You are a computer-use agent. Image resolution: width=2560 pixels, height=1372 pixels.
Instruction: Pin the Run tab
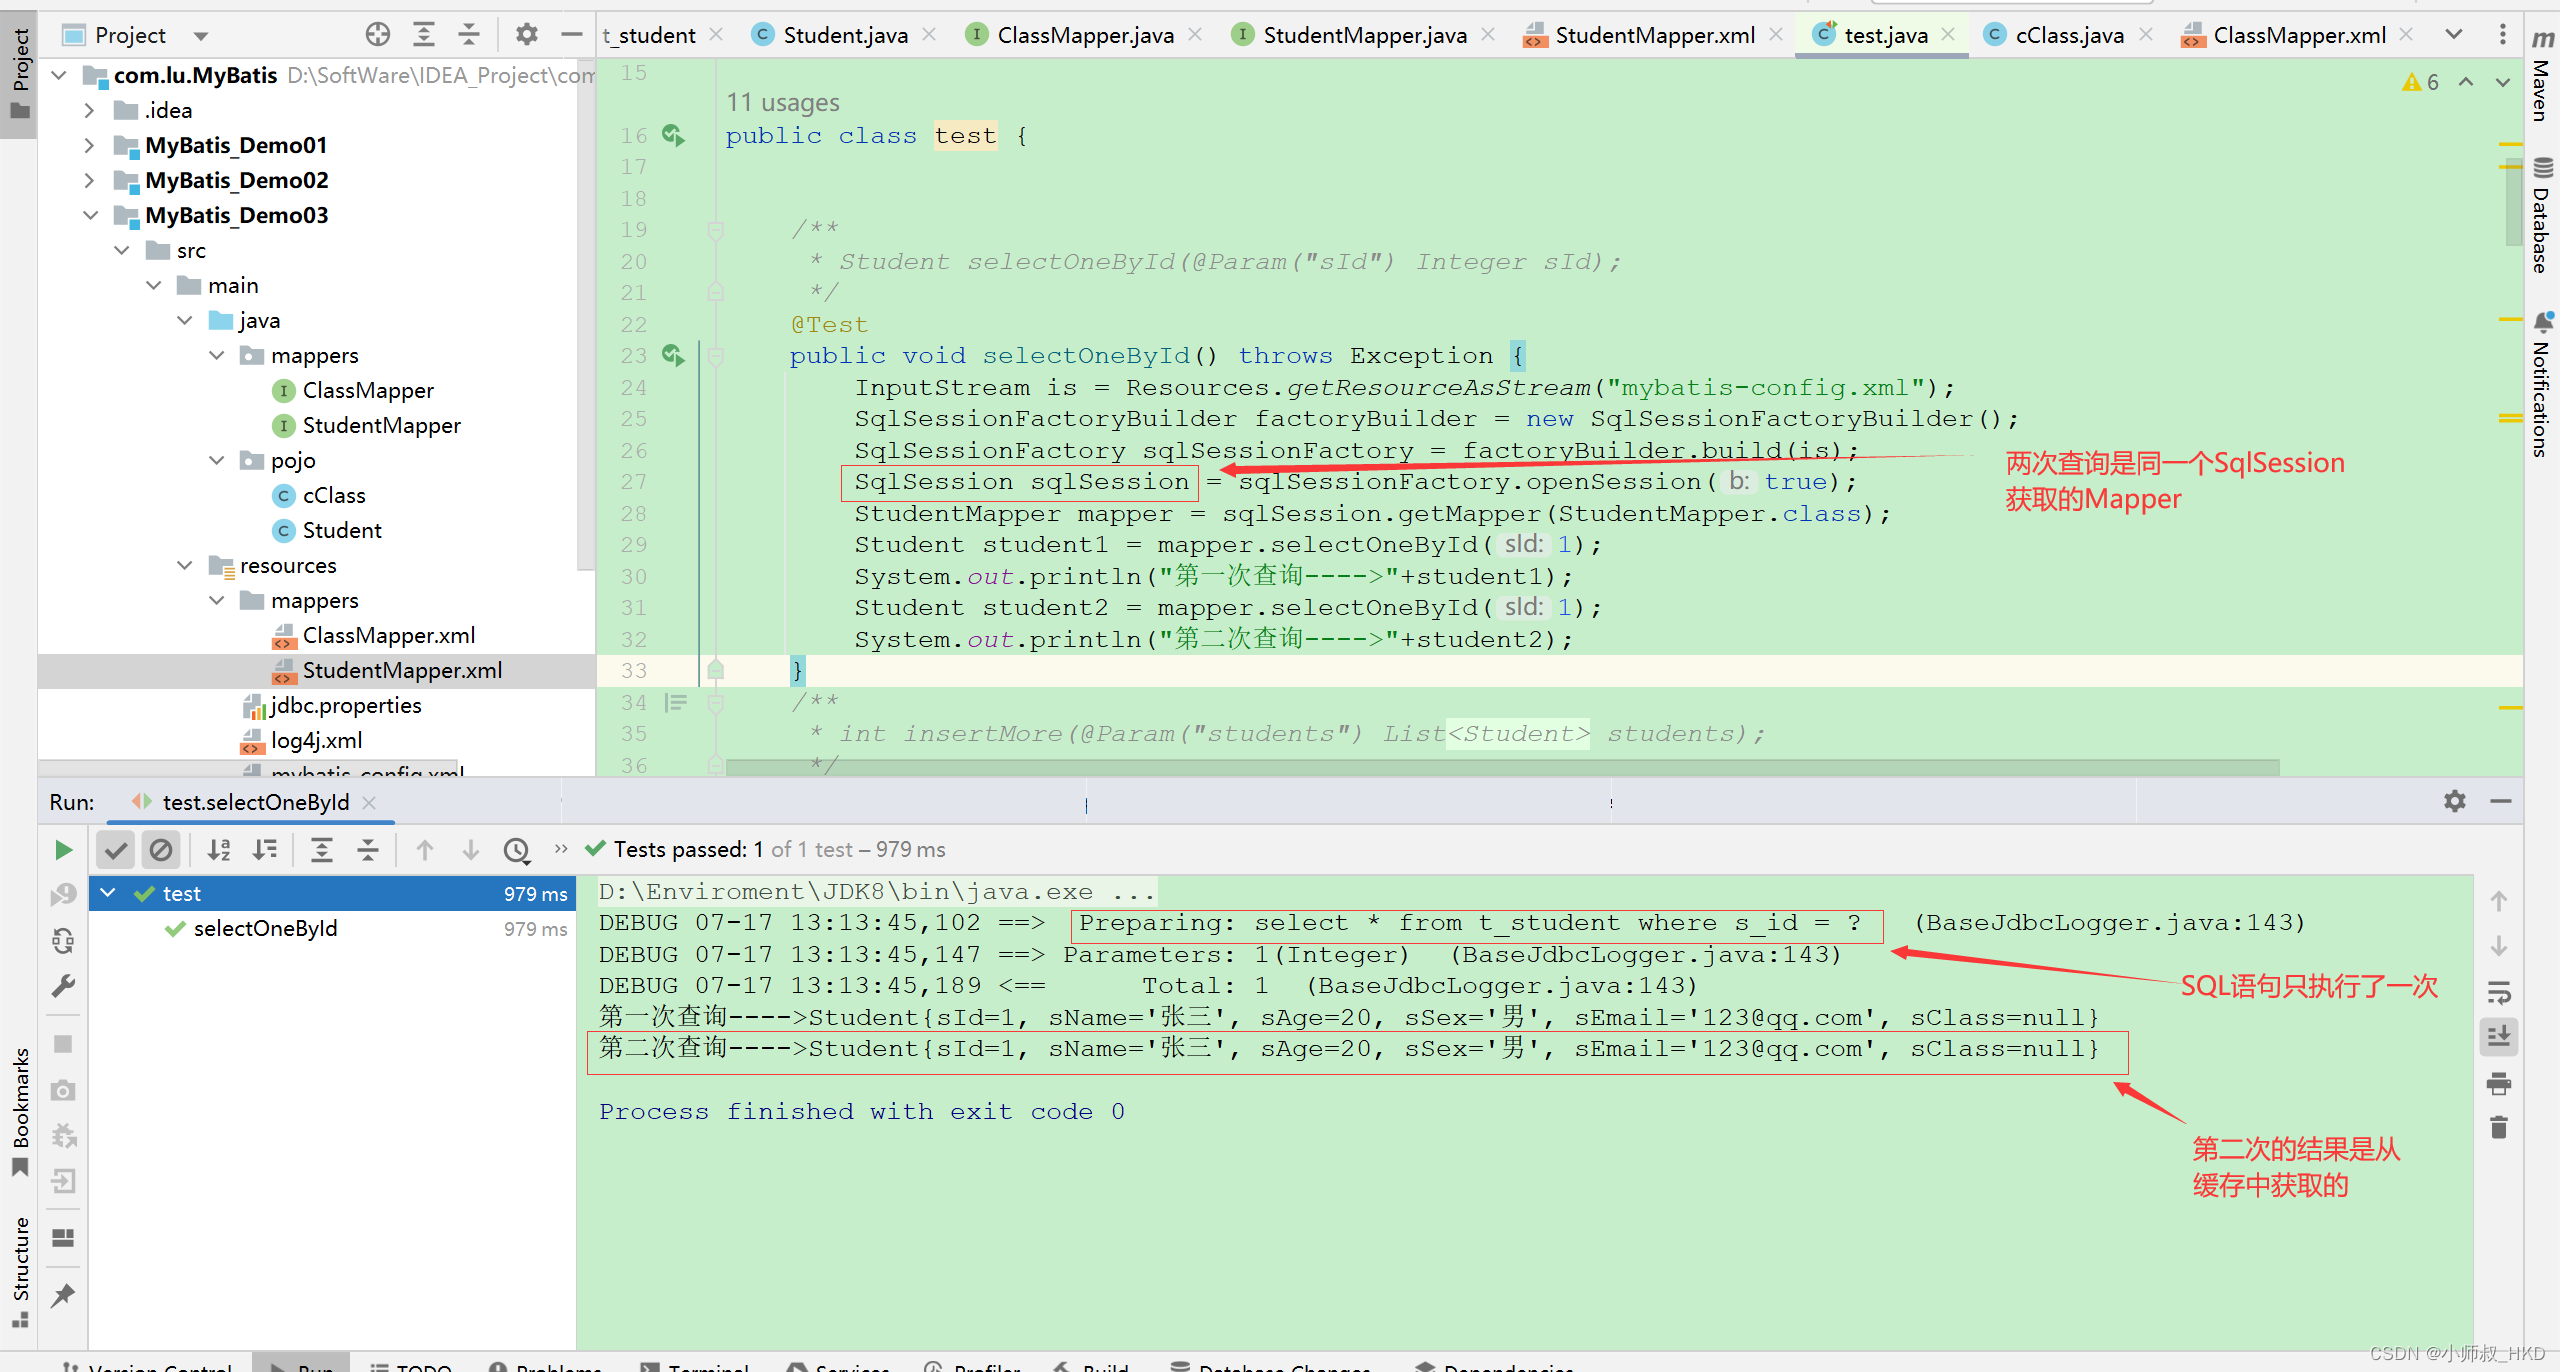click(x=63, y=1296)
